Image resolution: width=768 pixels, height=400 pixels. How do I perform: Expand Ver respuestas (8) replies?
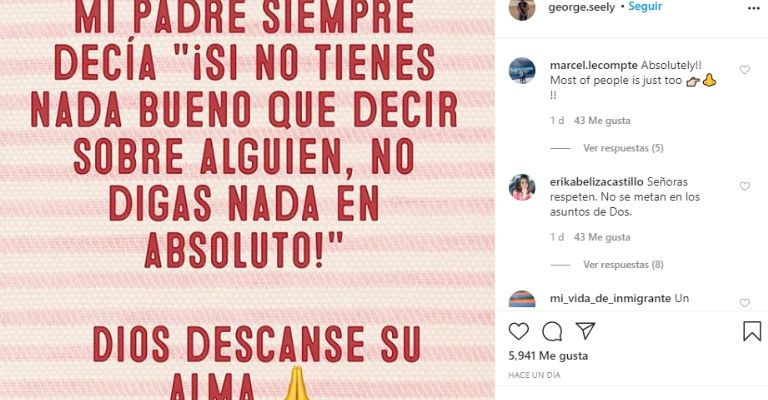[623, 264]
